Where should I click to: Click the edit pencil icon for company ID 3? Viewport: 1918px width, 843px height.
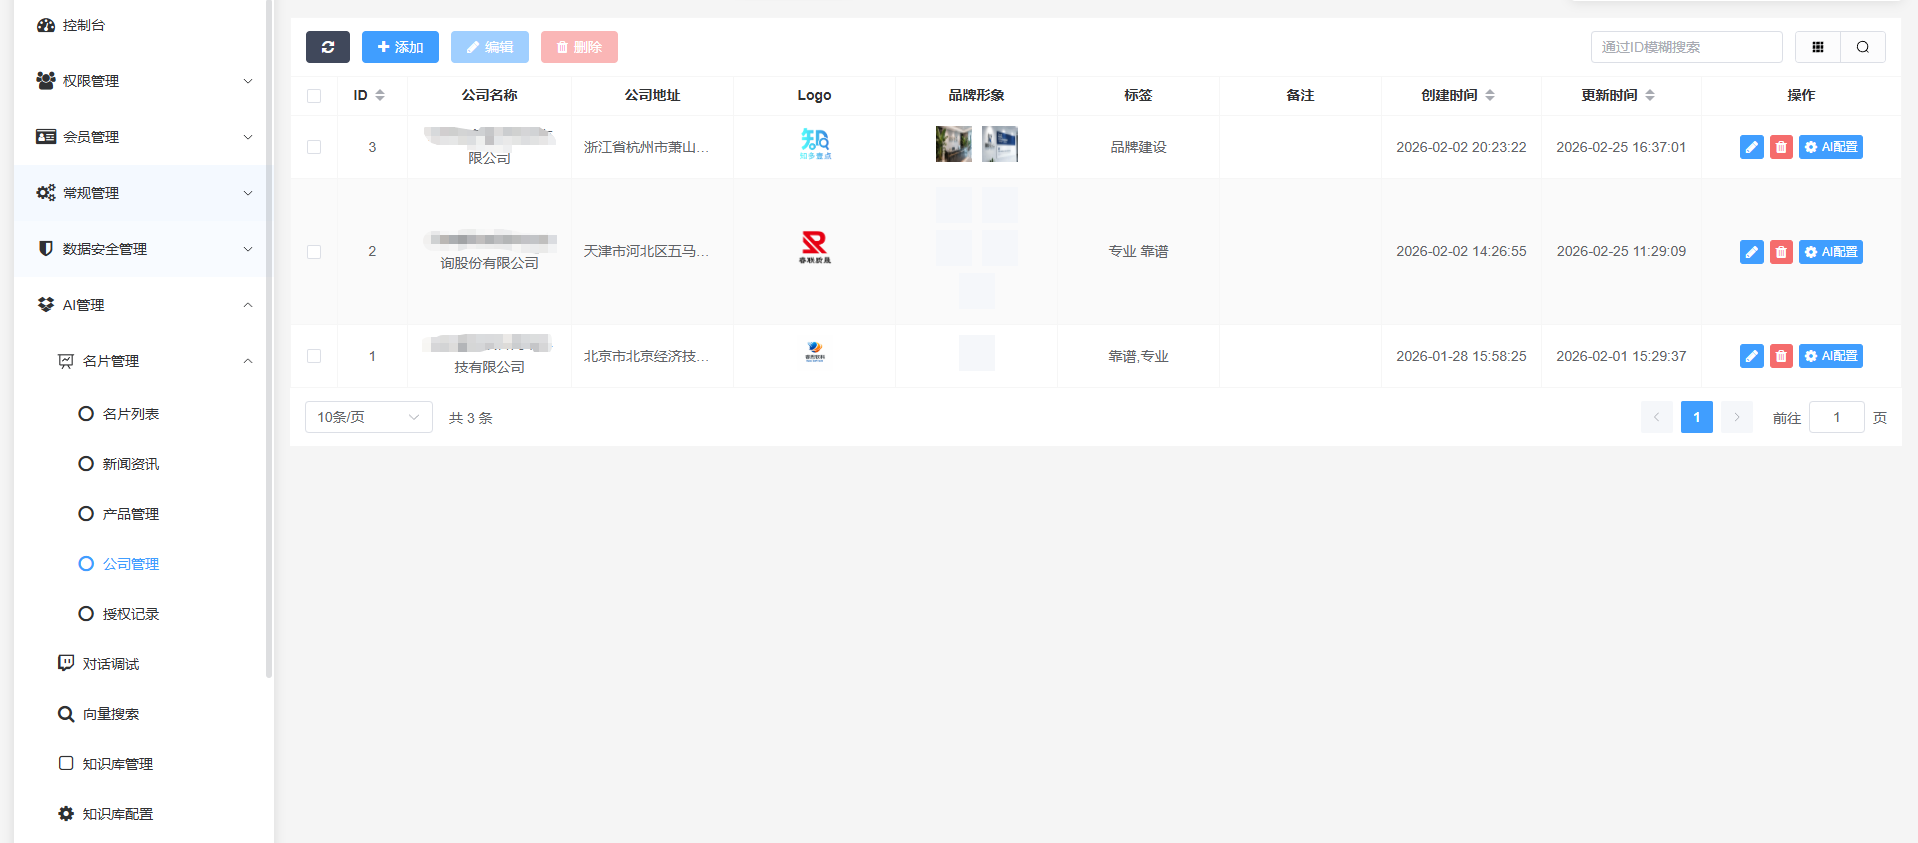tap(1751, 147)
